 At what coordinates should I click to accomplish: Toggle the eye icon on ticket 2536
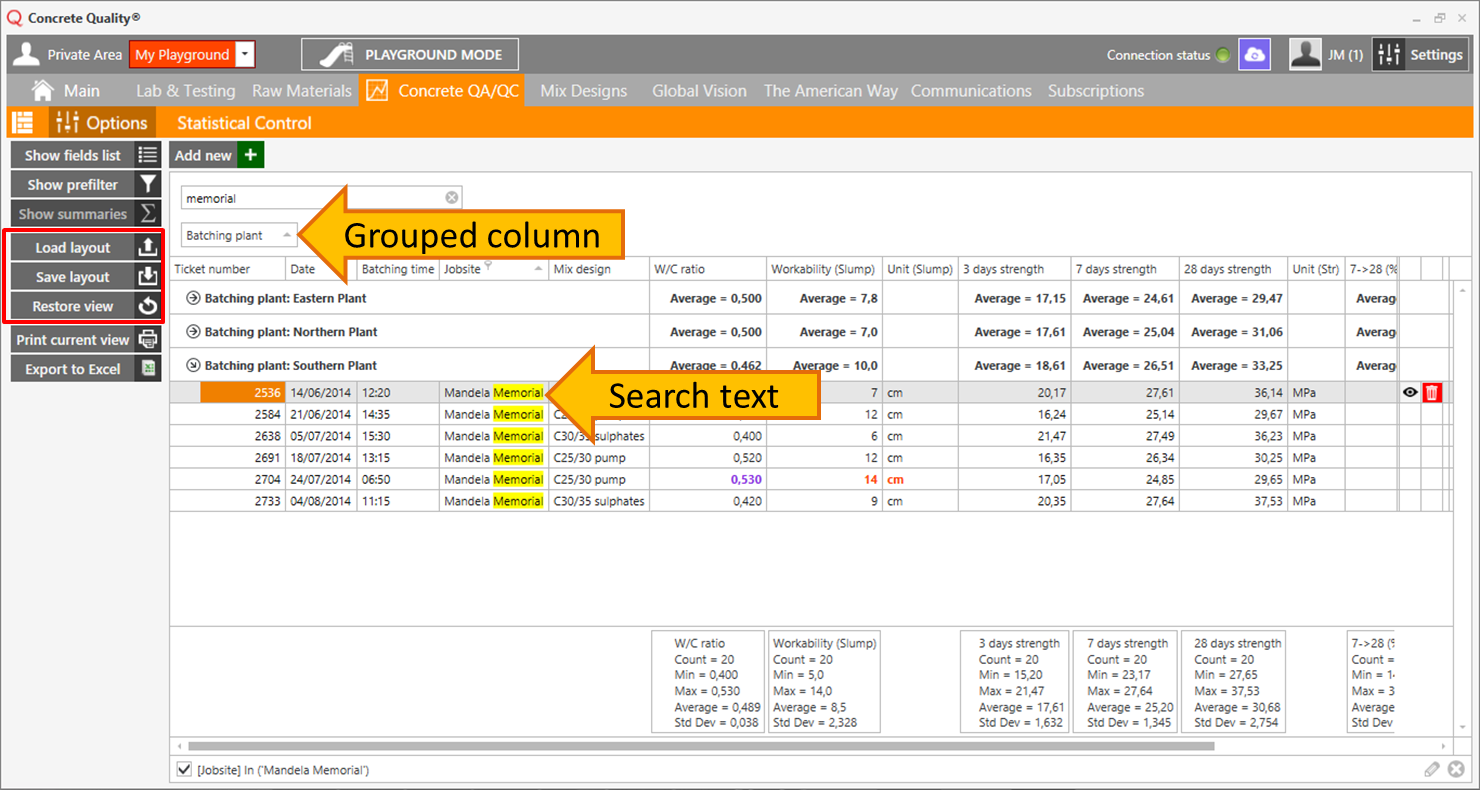pos(1410,393)
